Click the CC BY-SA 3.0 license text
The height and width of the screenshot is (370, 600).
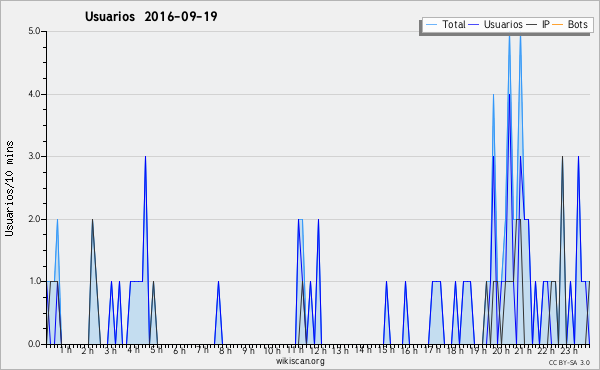pyautogui.click(x=569, y=363)
